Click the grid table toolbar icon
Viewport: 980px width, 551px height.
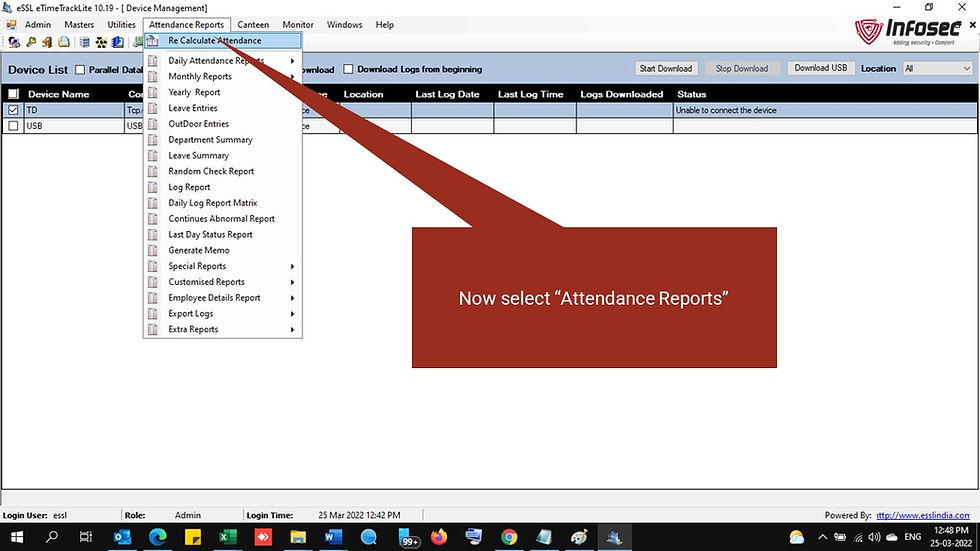click(84, 42)
